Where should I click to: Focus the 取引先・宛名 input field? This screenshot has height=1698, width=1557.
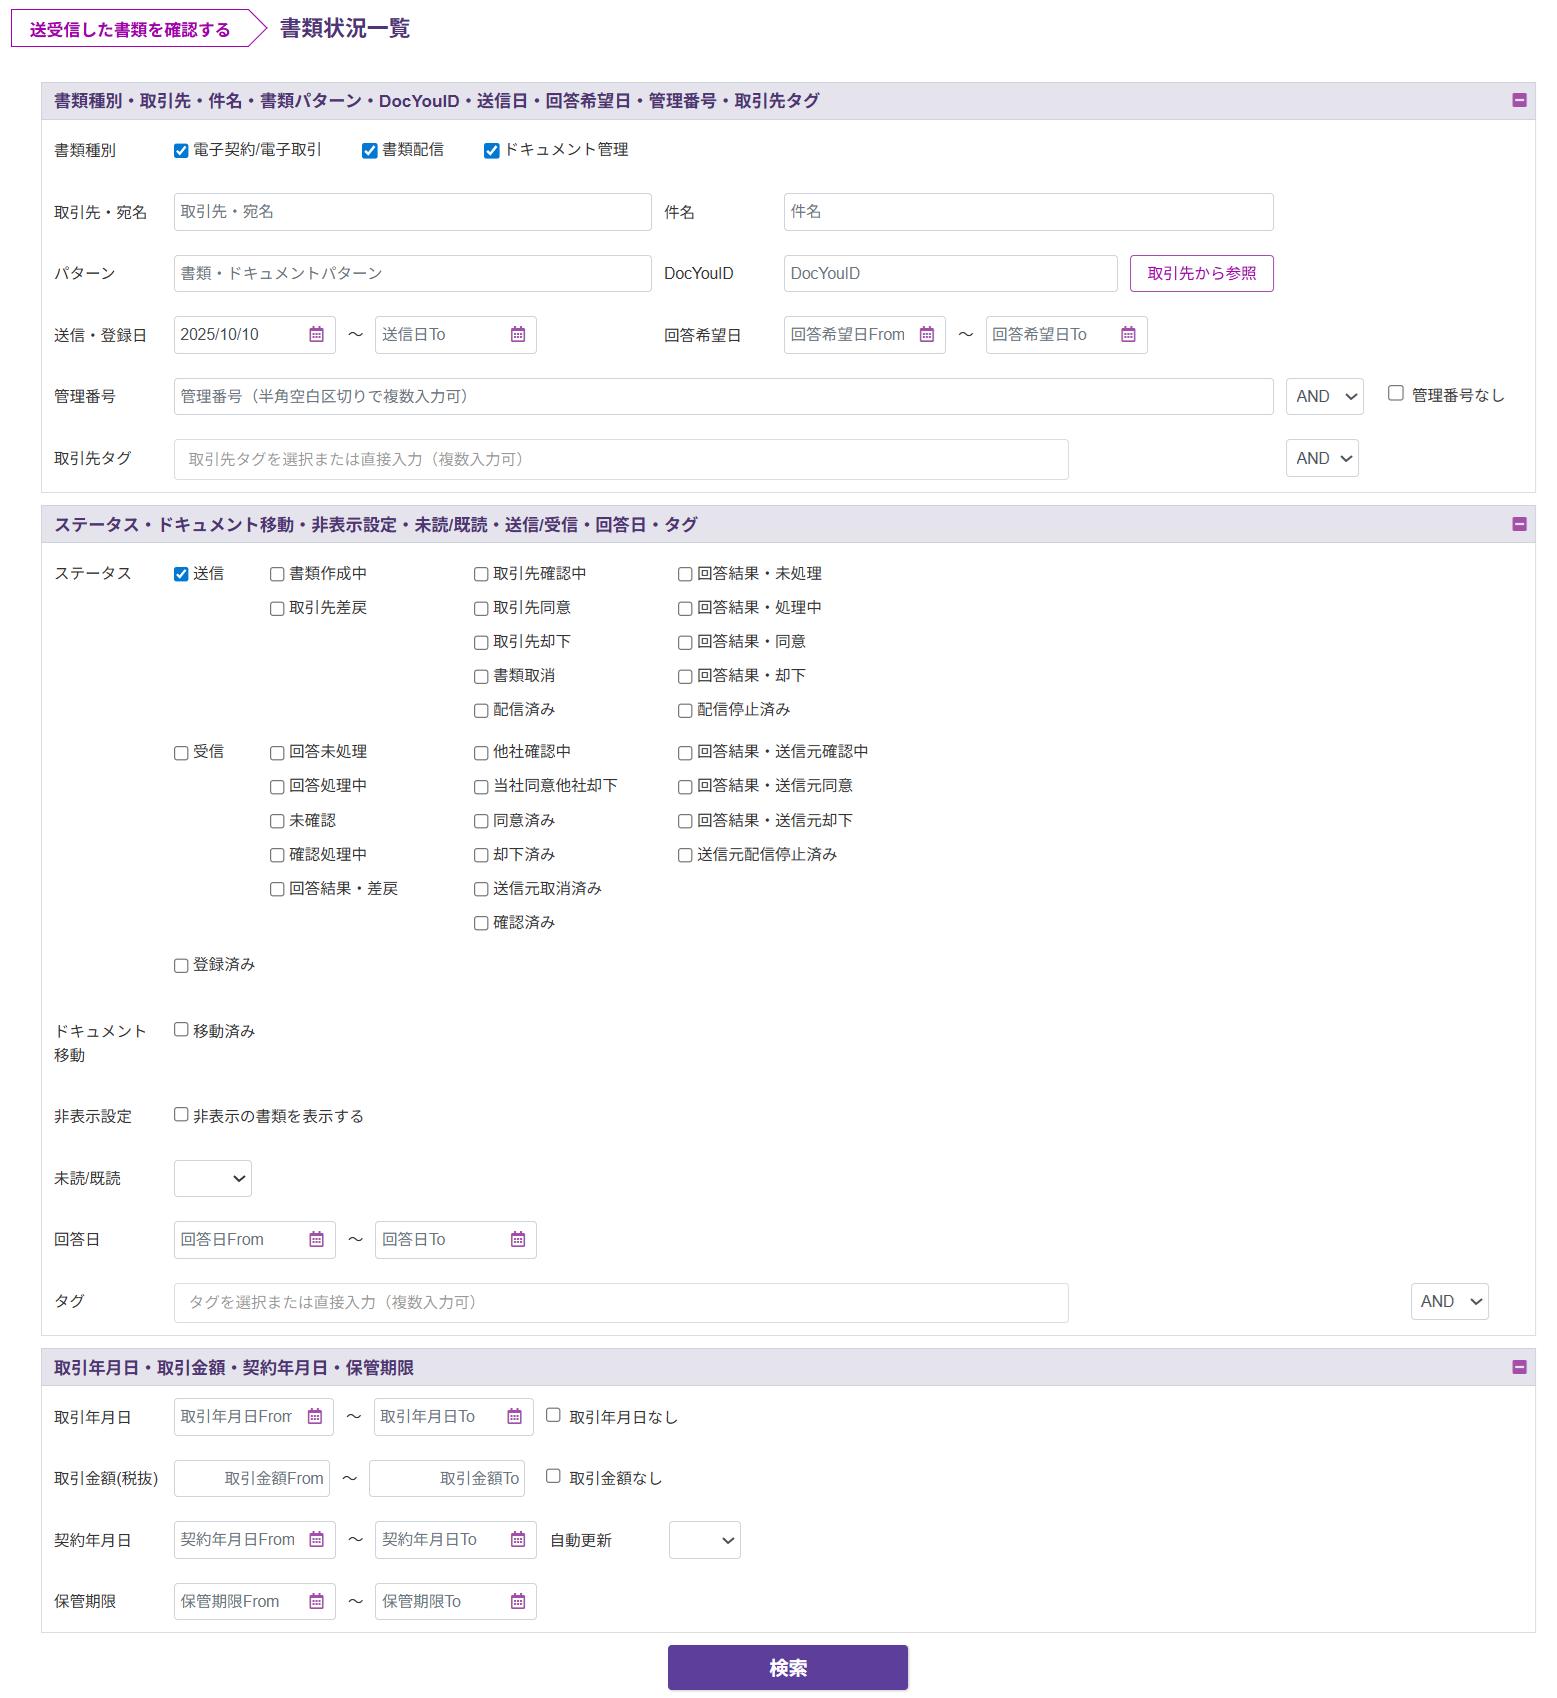[413, 212]
